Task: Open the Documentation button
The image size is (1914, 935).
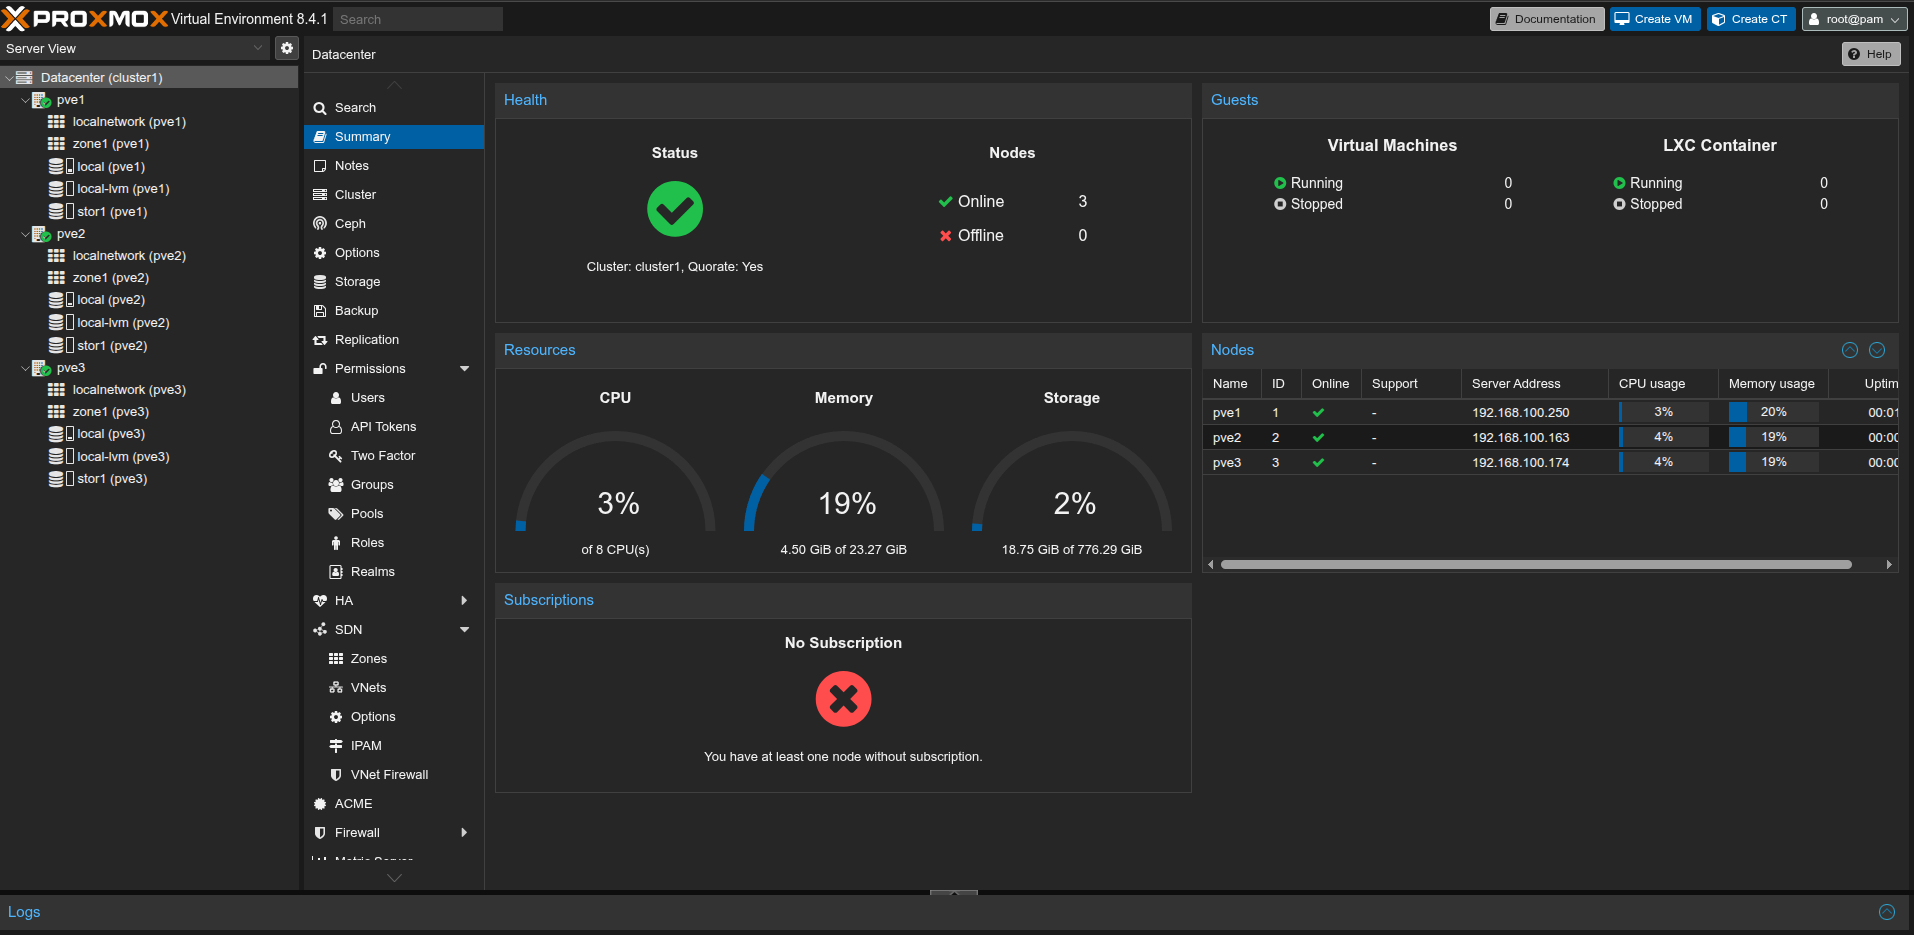Action: 1546,19
